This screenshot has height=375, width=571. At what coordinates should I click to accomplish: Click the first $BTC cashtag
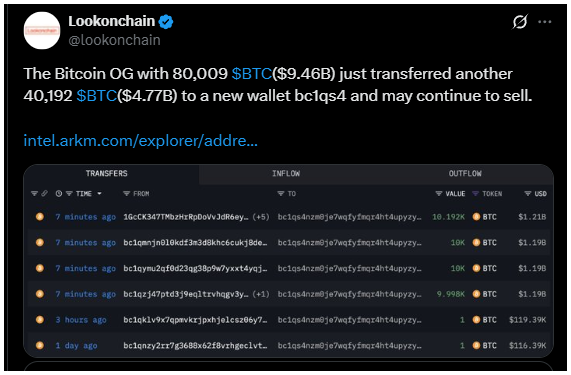tap(252, 74)
